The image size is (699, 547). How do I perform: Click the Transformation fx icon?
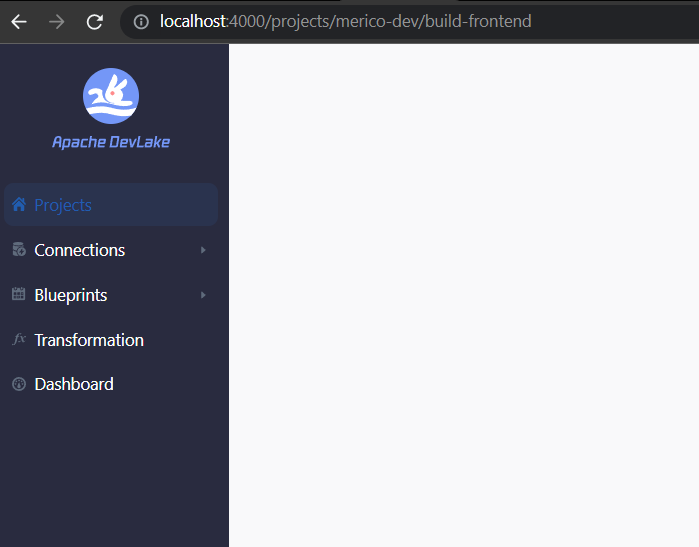click(19, 339)
